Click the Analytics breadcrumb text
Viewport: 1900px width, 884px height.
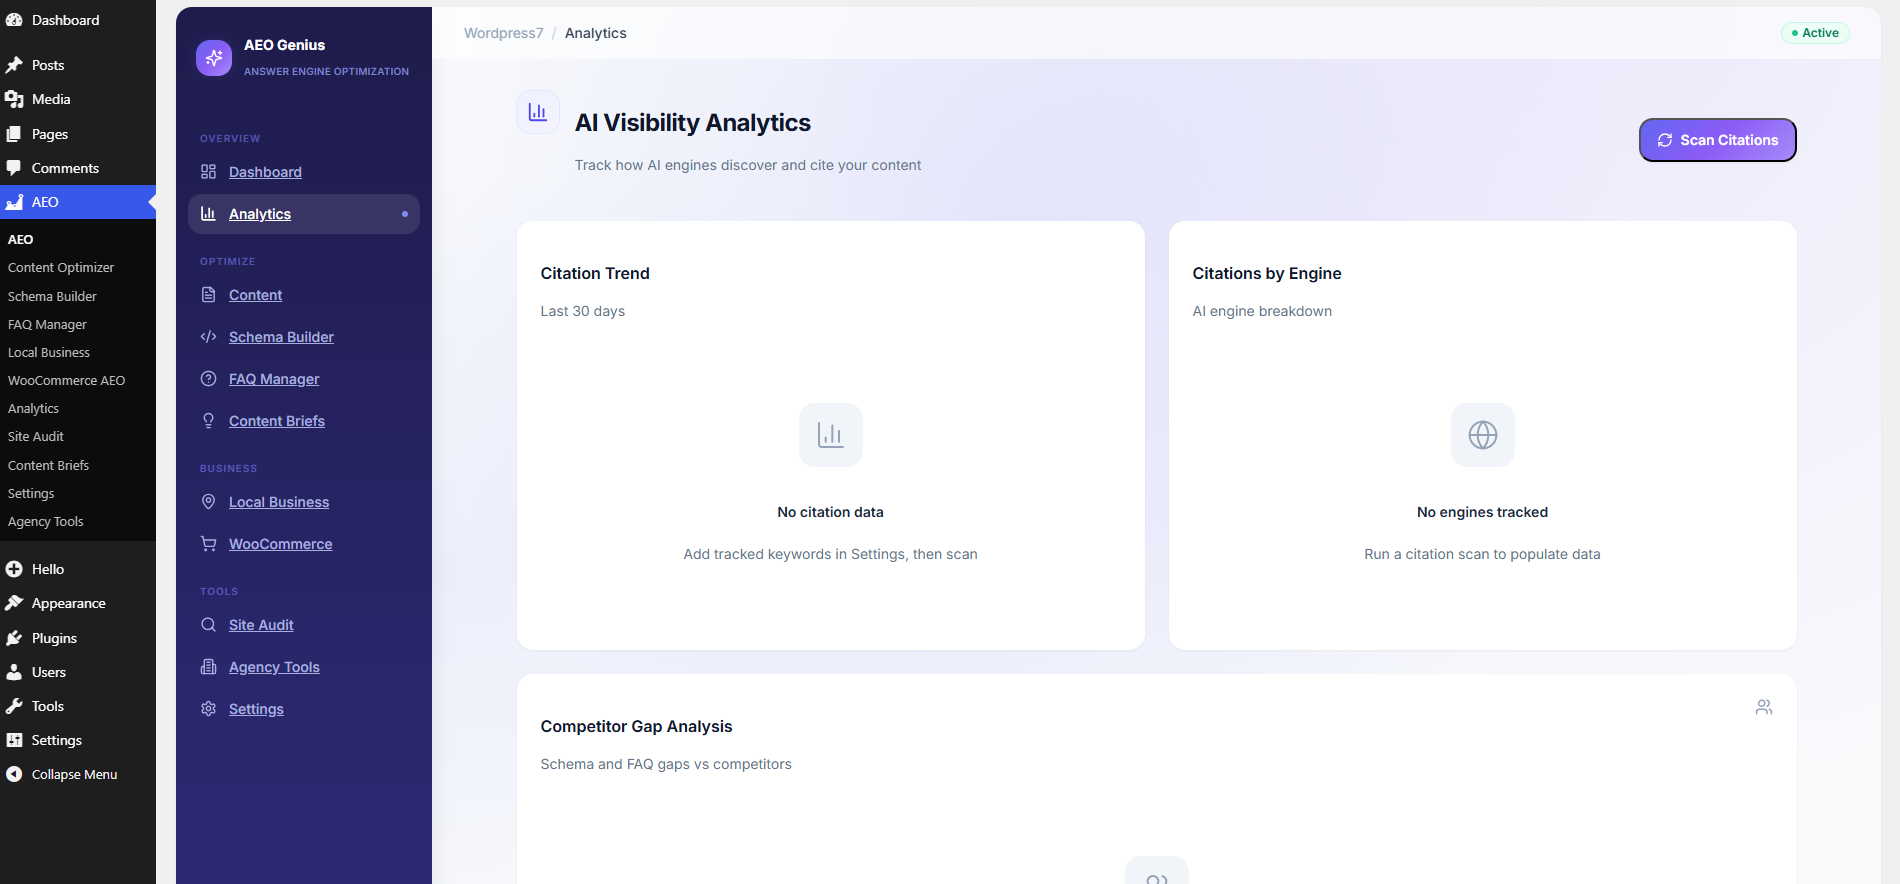click(x=596, y=33)
